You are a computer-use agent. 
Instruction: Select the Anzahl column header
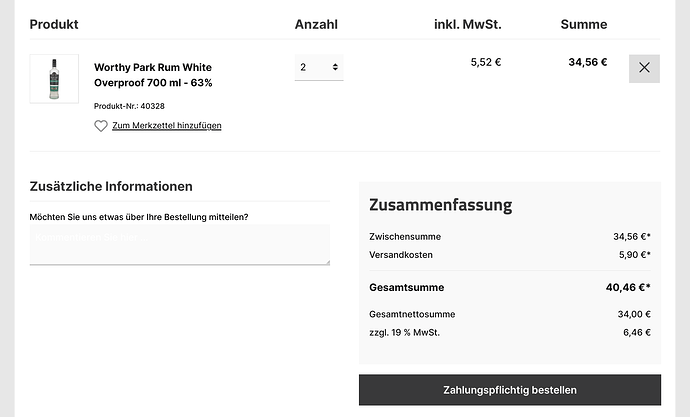(316, 24)
